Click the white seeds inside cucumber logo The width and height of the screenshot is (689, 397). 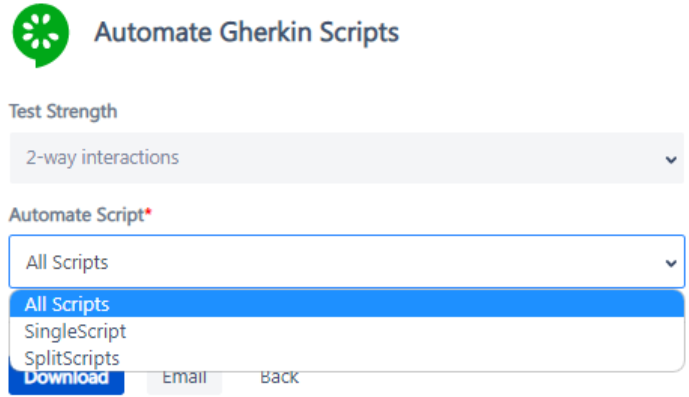(x=40, y=31)
